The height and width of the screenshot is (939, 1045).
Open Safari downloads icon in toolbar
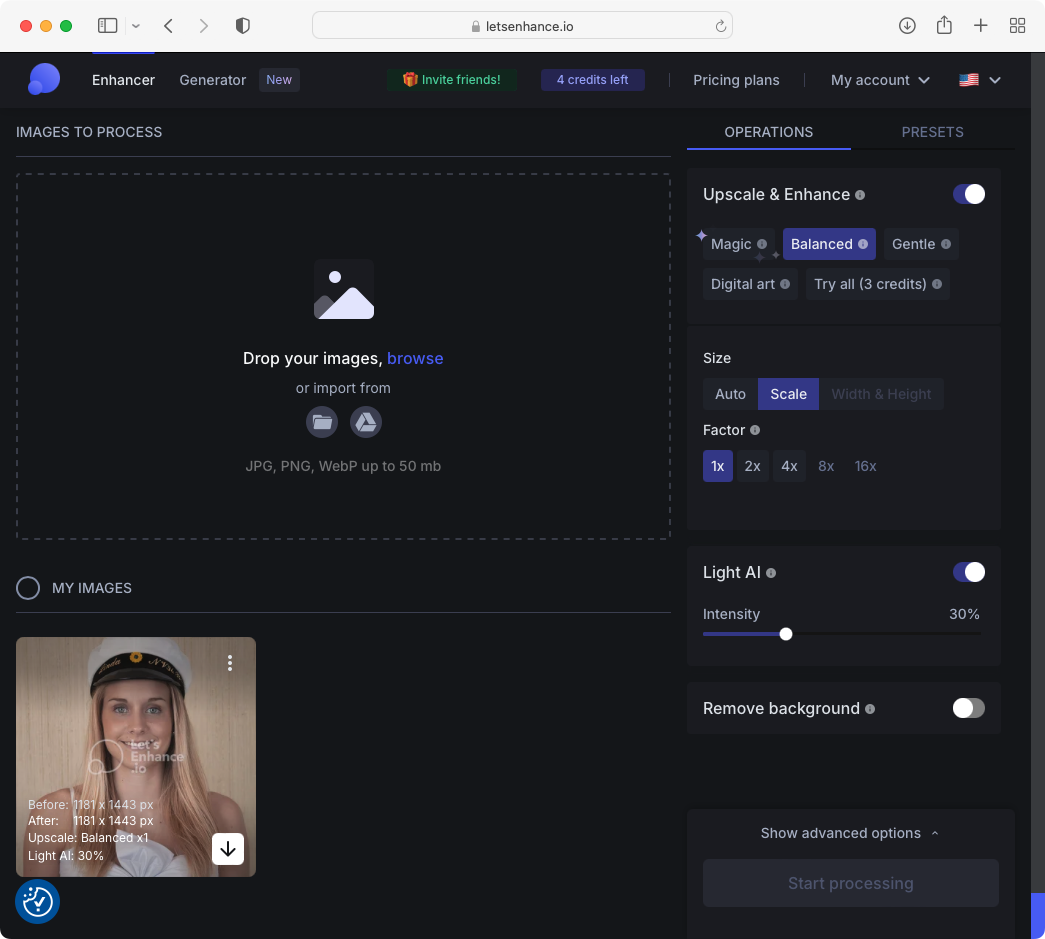(907, 26)
